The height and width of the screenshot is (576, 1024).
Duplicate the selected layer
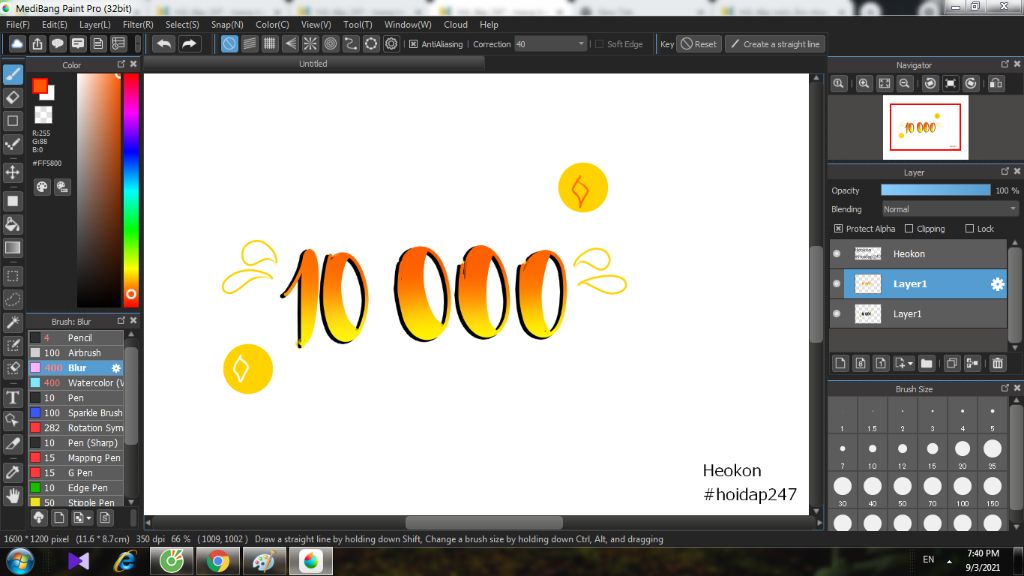coord(952,364)
